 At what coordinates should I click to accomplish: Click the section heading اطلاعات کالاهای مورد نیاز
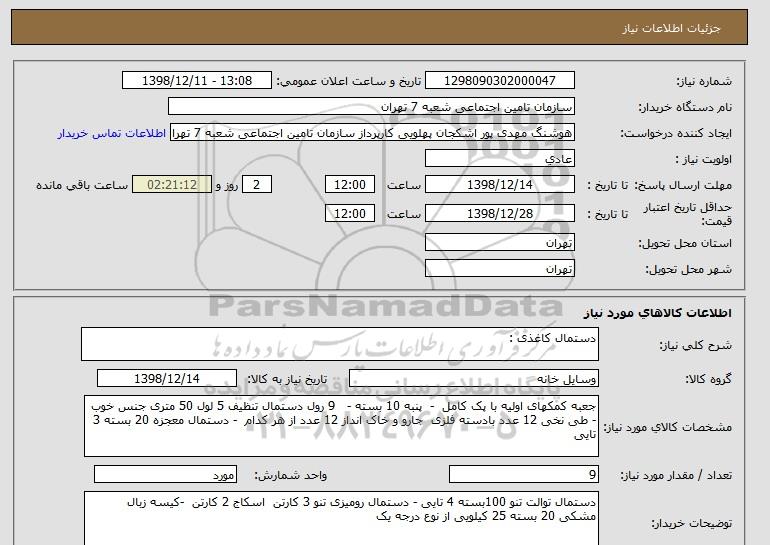(x=657, y=313)
